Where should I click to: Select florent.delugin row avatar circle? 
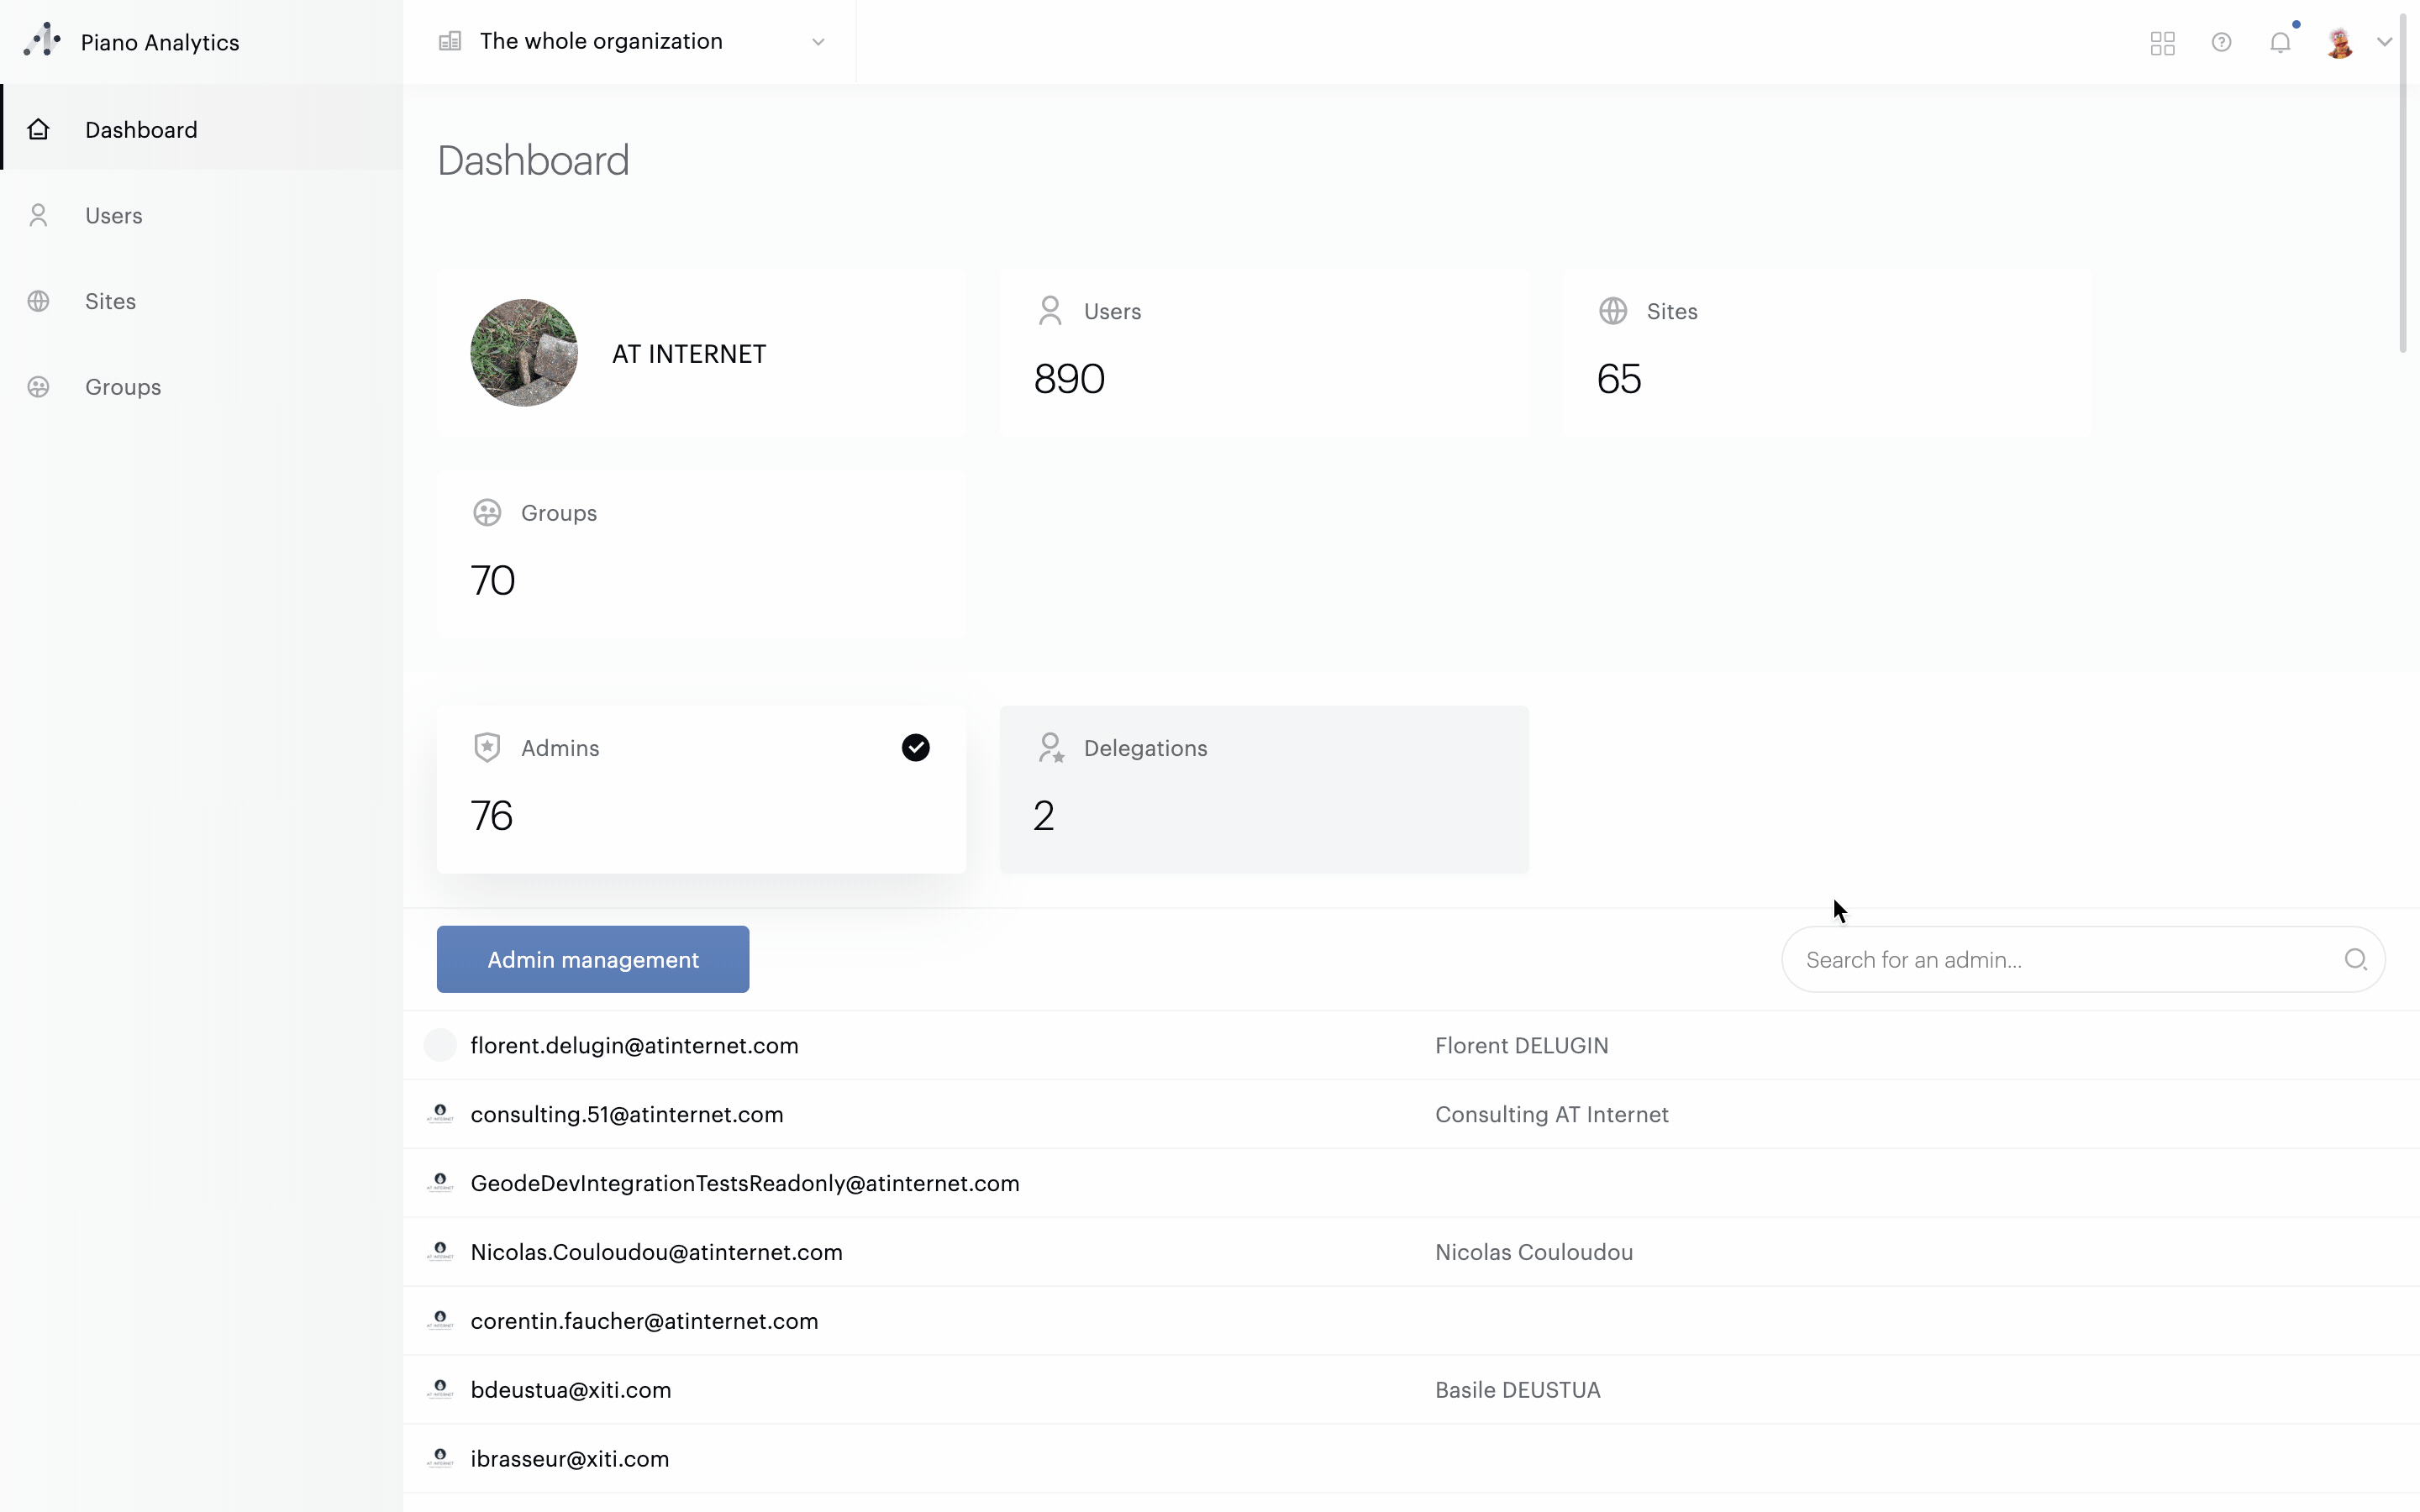[x=440, y=1045]
